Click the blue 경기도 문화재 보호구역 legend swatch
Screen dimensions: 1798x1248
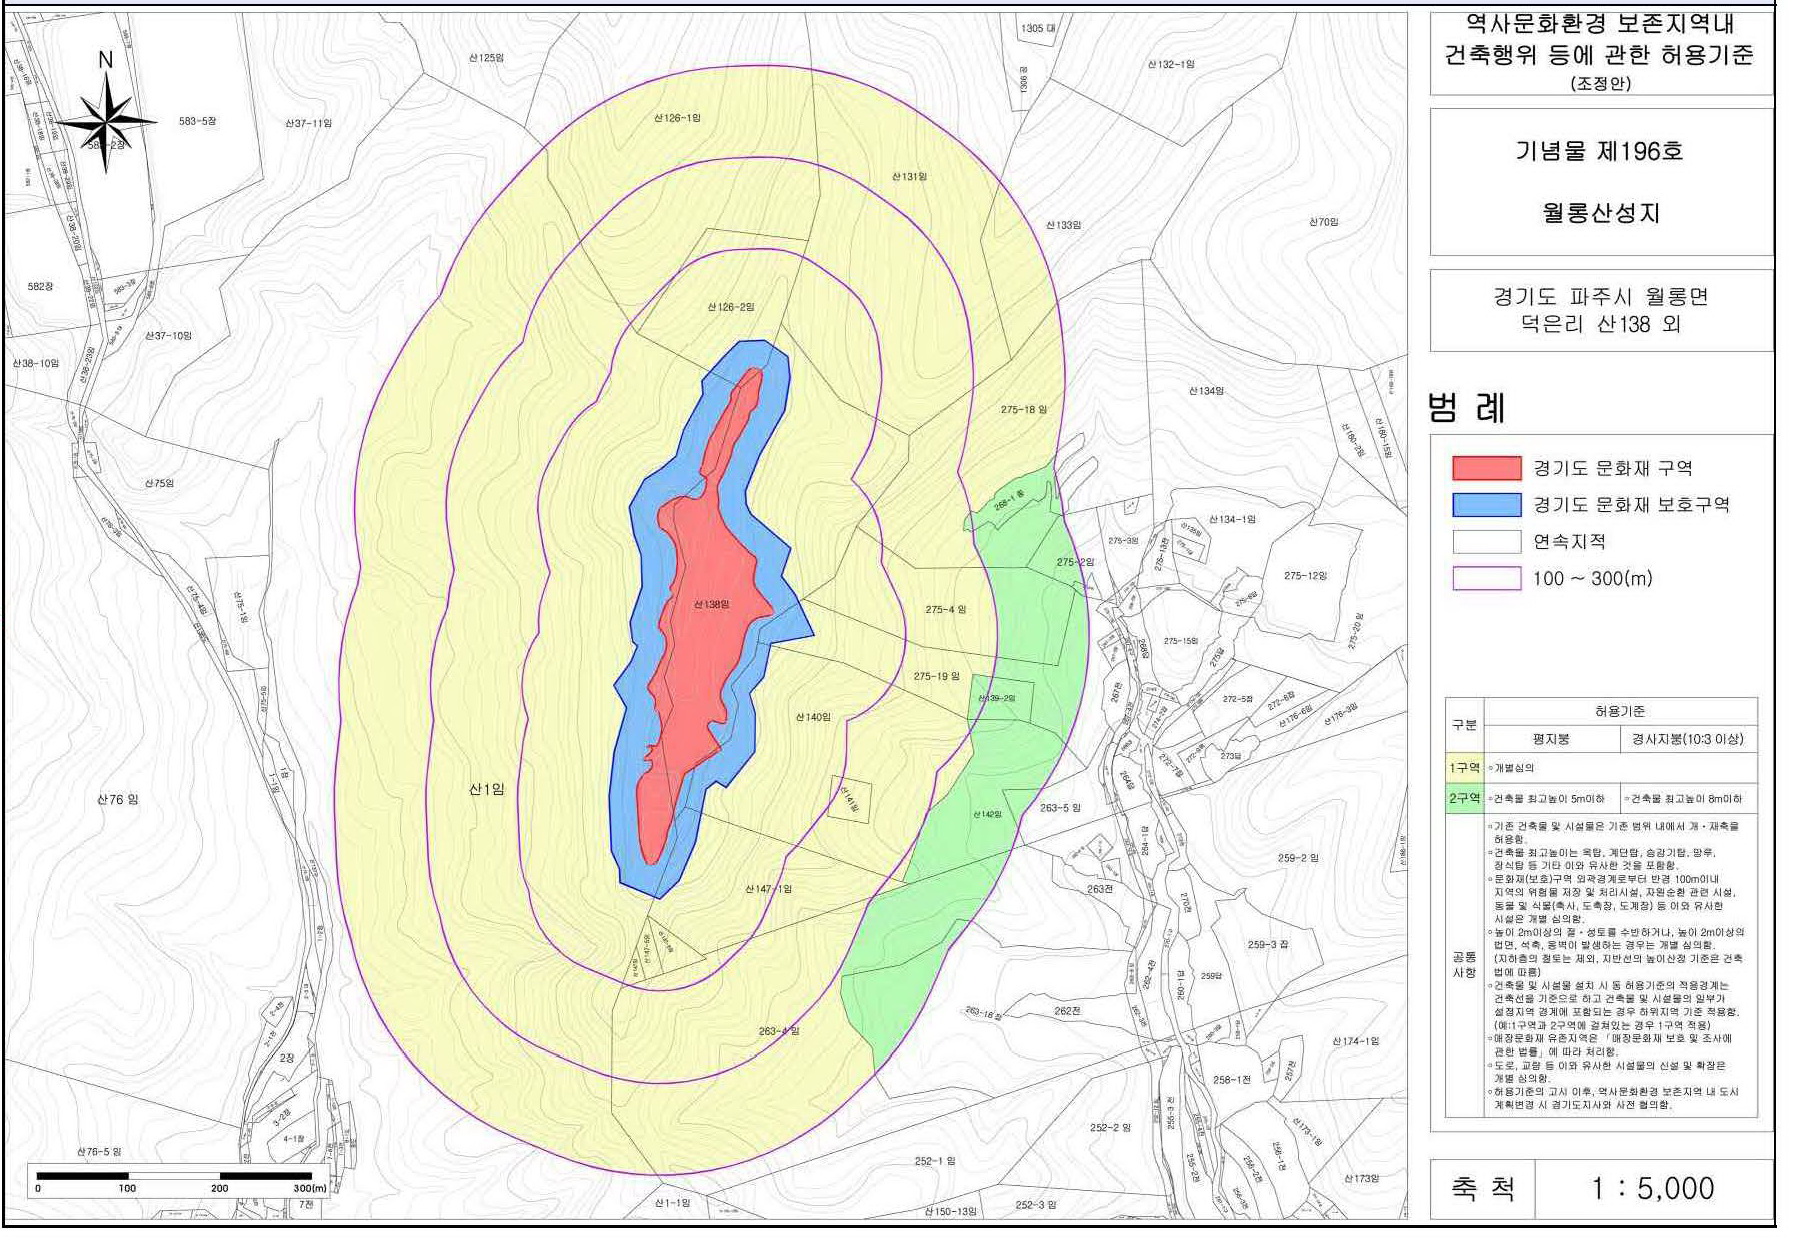coord(1486,505)
